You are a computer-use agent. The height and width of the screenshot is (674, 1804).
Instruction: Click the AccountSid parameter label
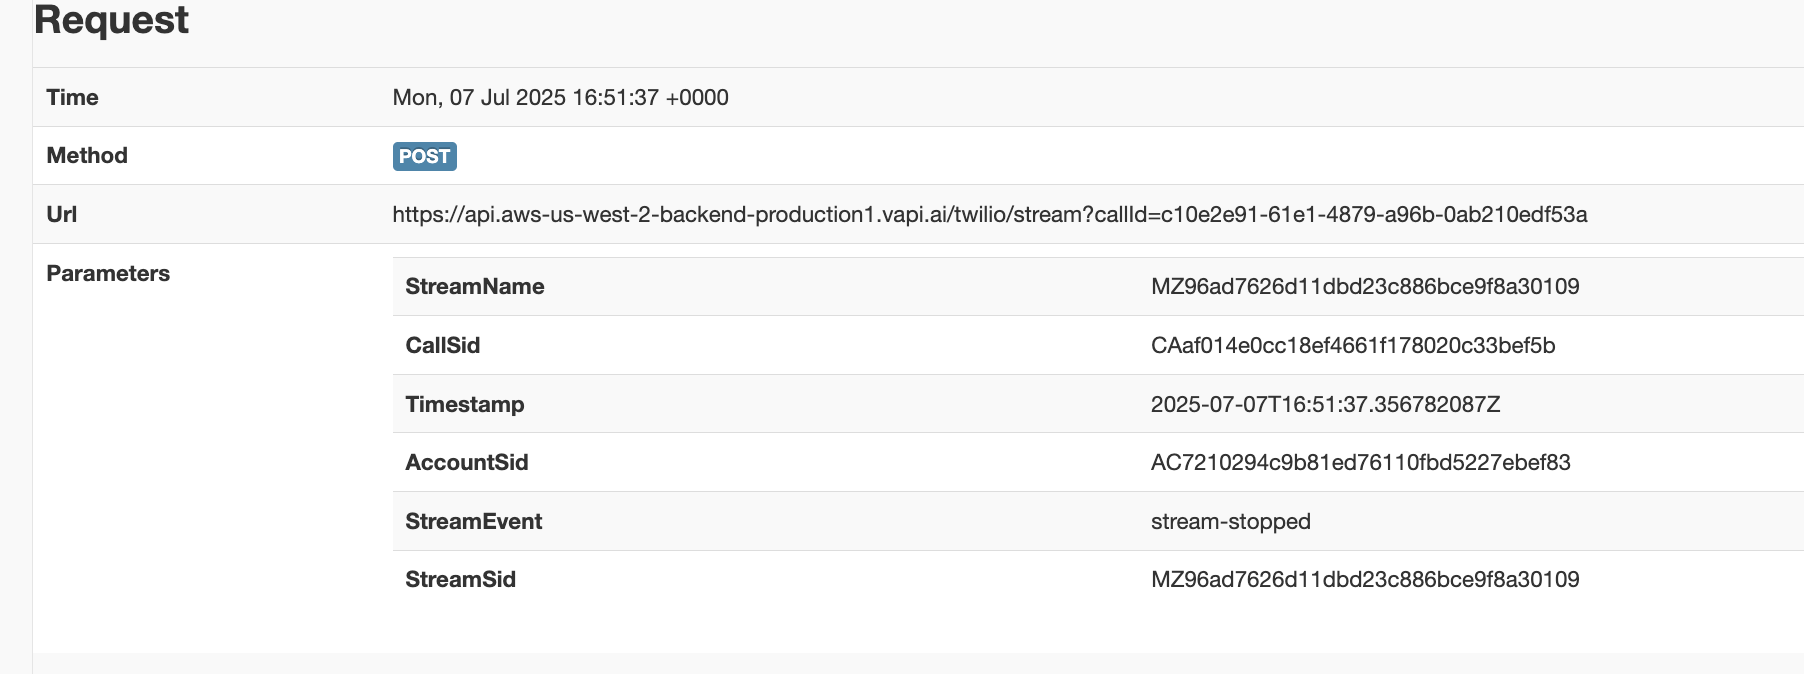pos(466,462)
